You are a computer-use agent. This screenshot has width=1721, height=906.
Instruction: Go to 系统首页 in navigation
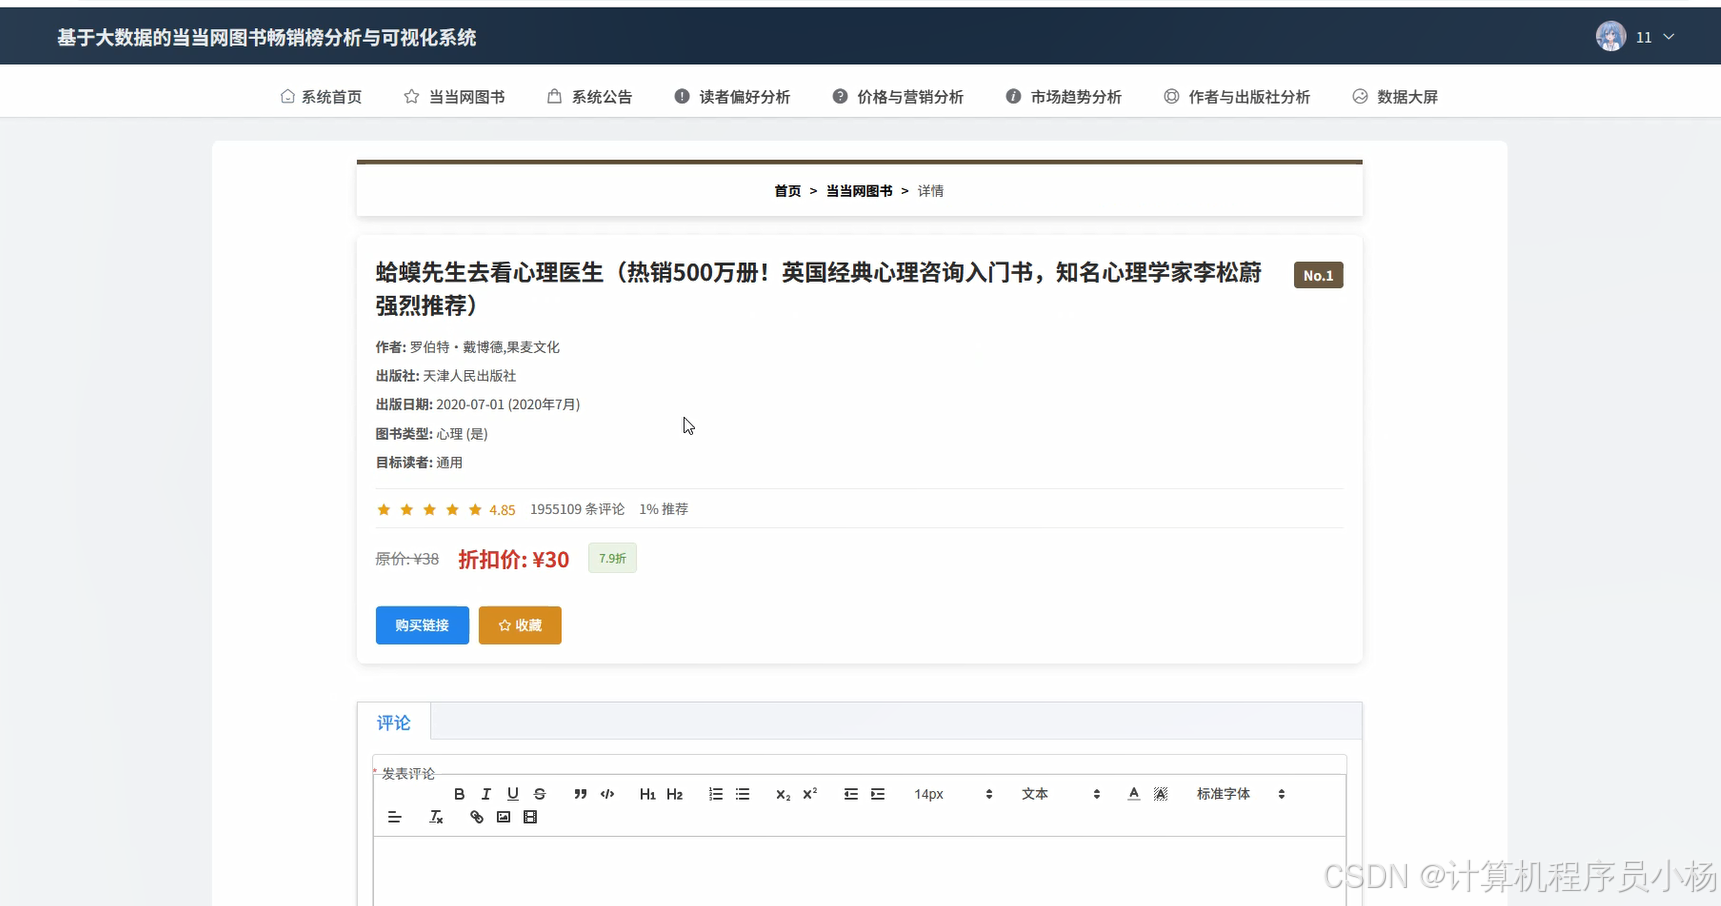(321, 97)
